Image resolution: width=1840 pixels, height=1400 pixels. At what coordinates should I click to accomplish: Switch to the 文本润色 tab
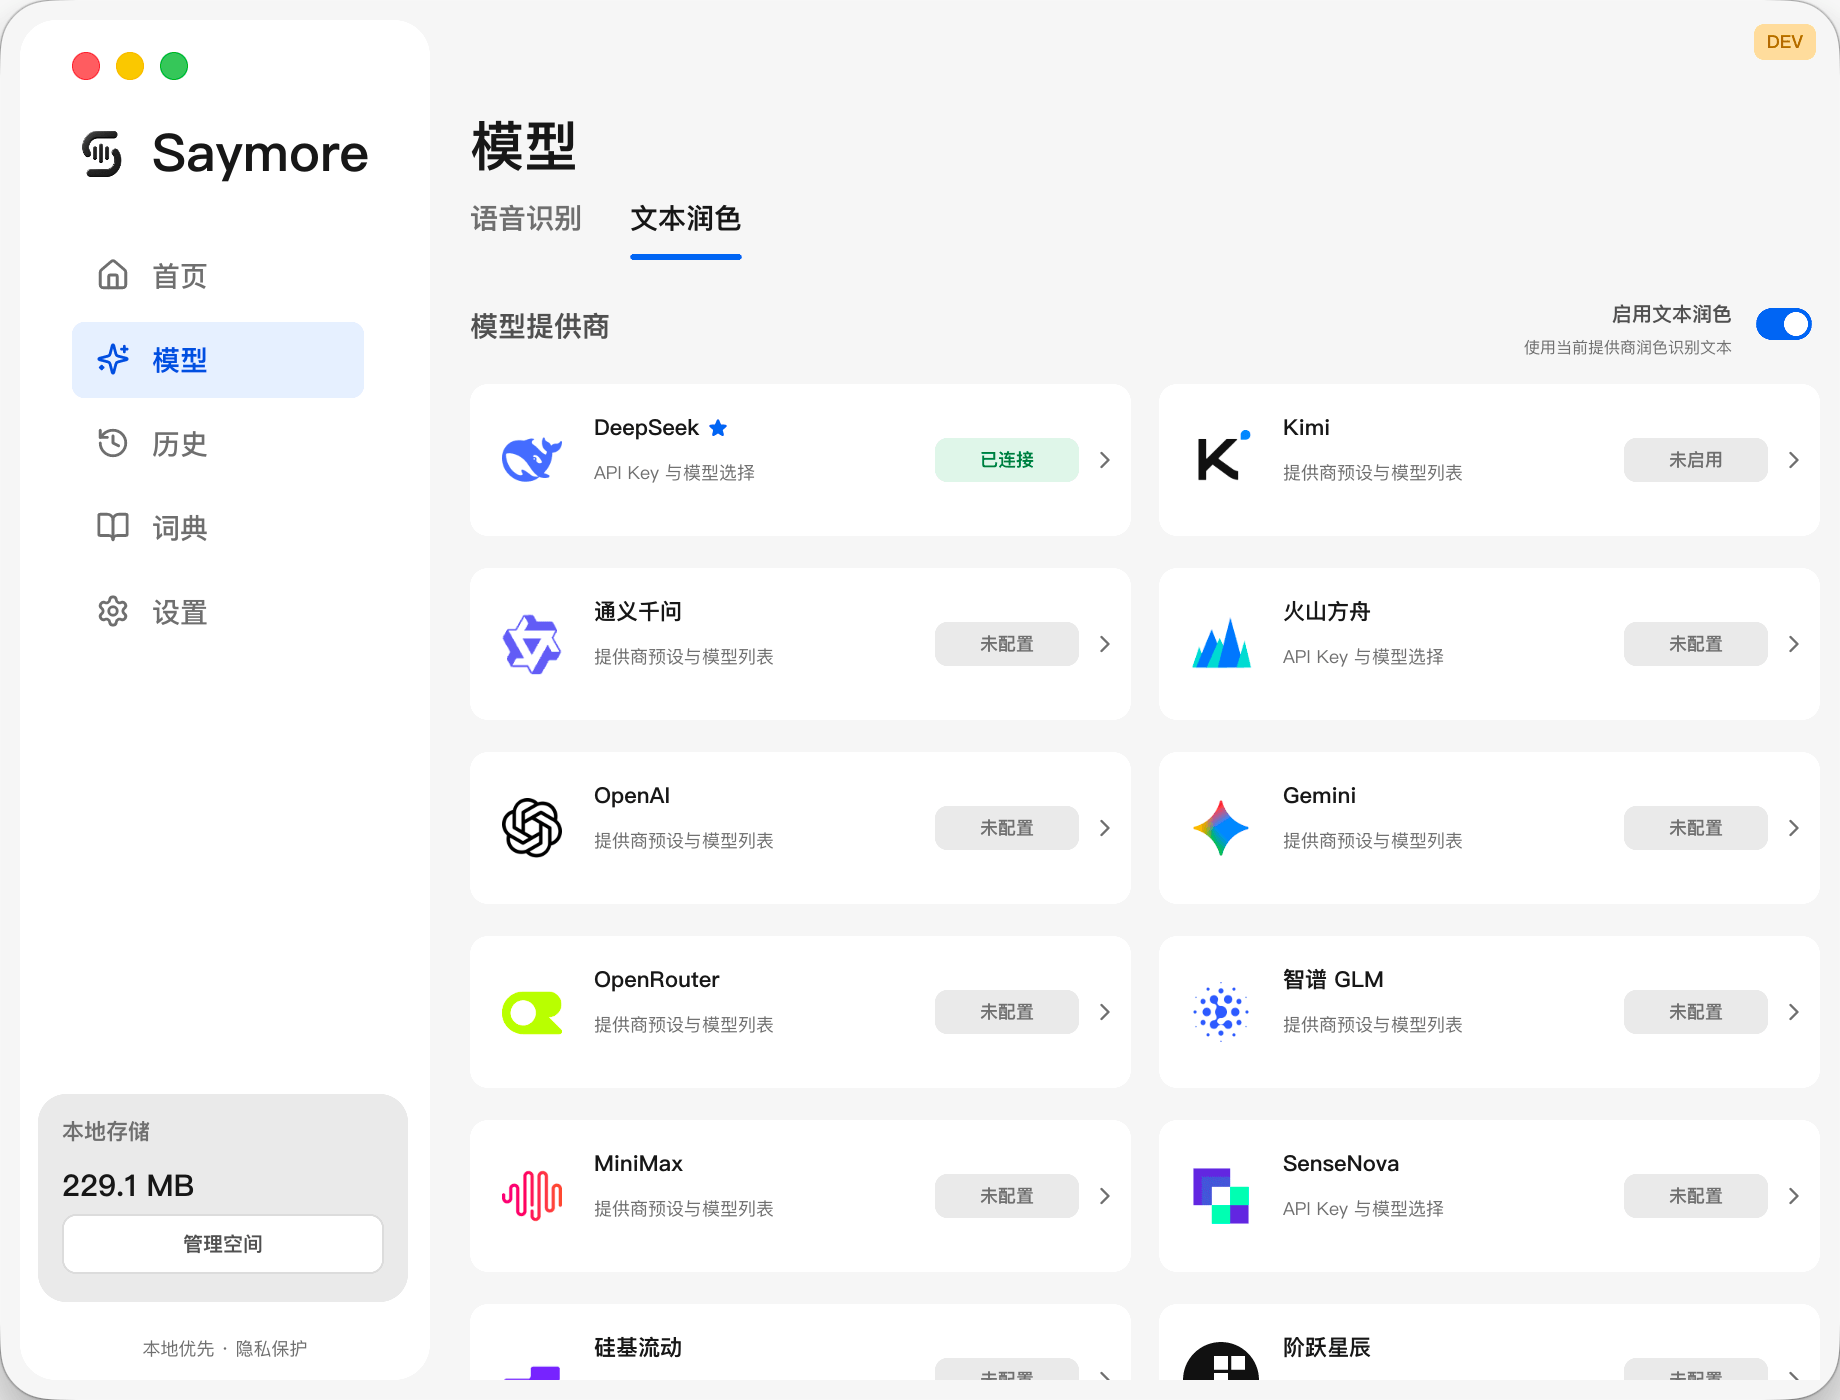click(686, 219)
